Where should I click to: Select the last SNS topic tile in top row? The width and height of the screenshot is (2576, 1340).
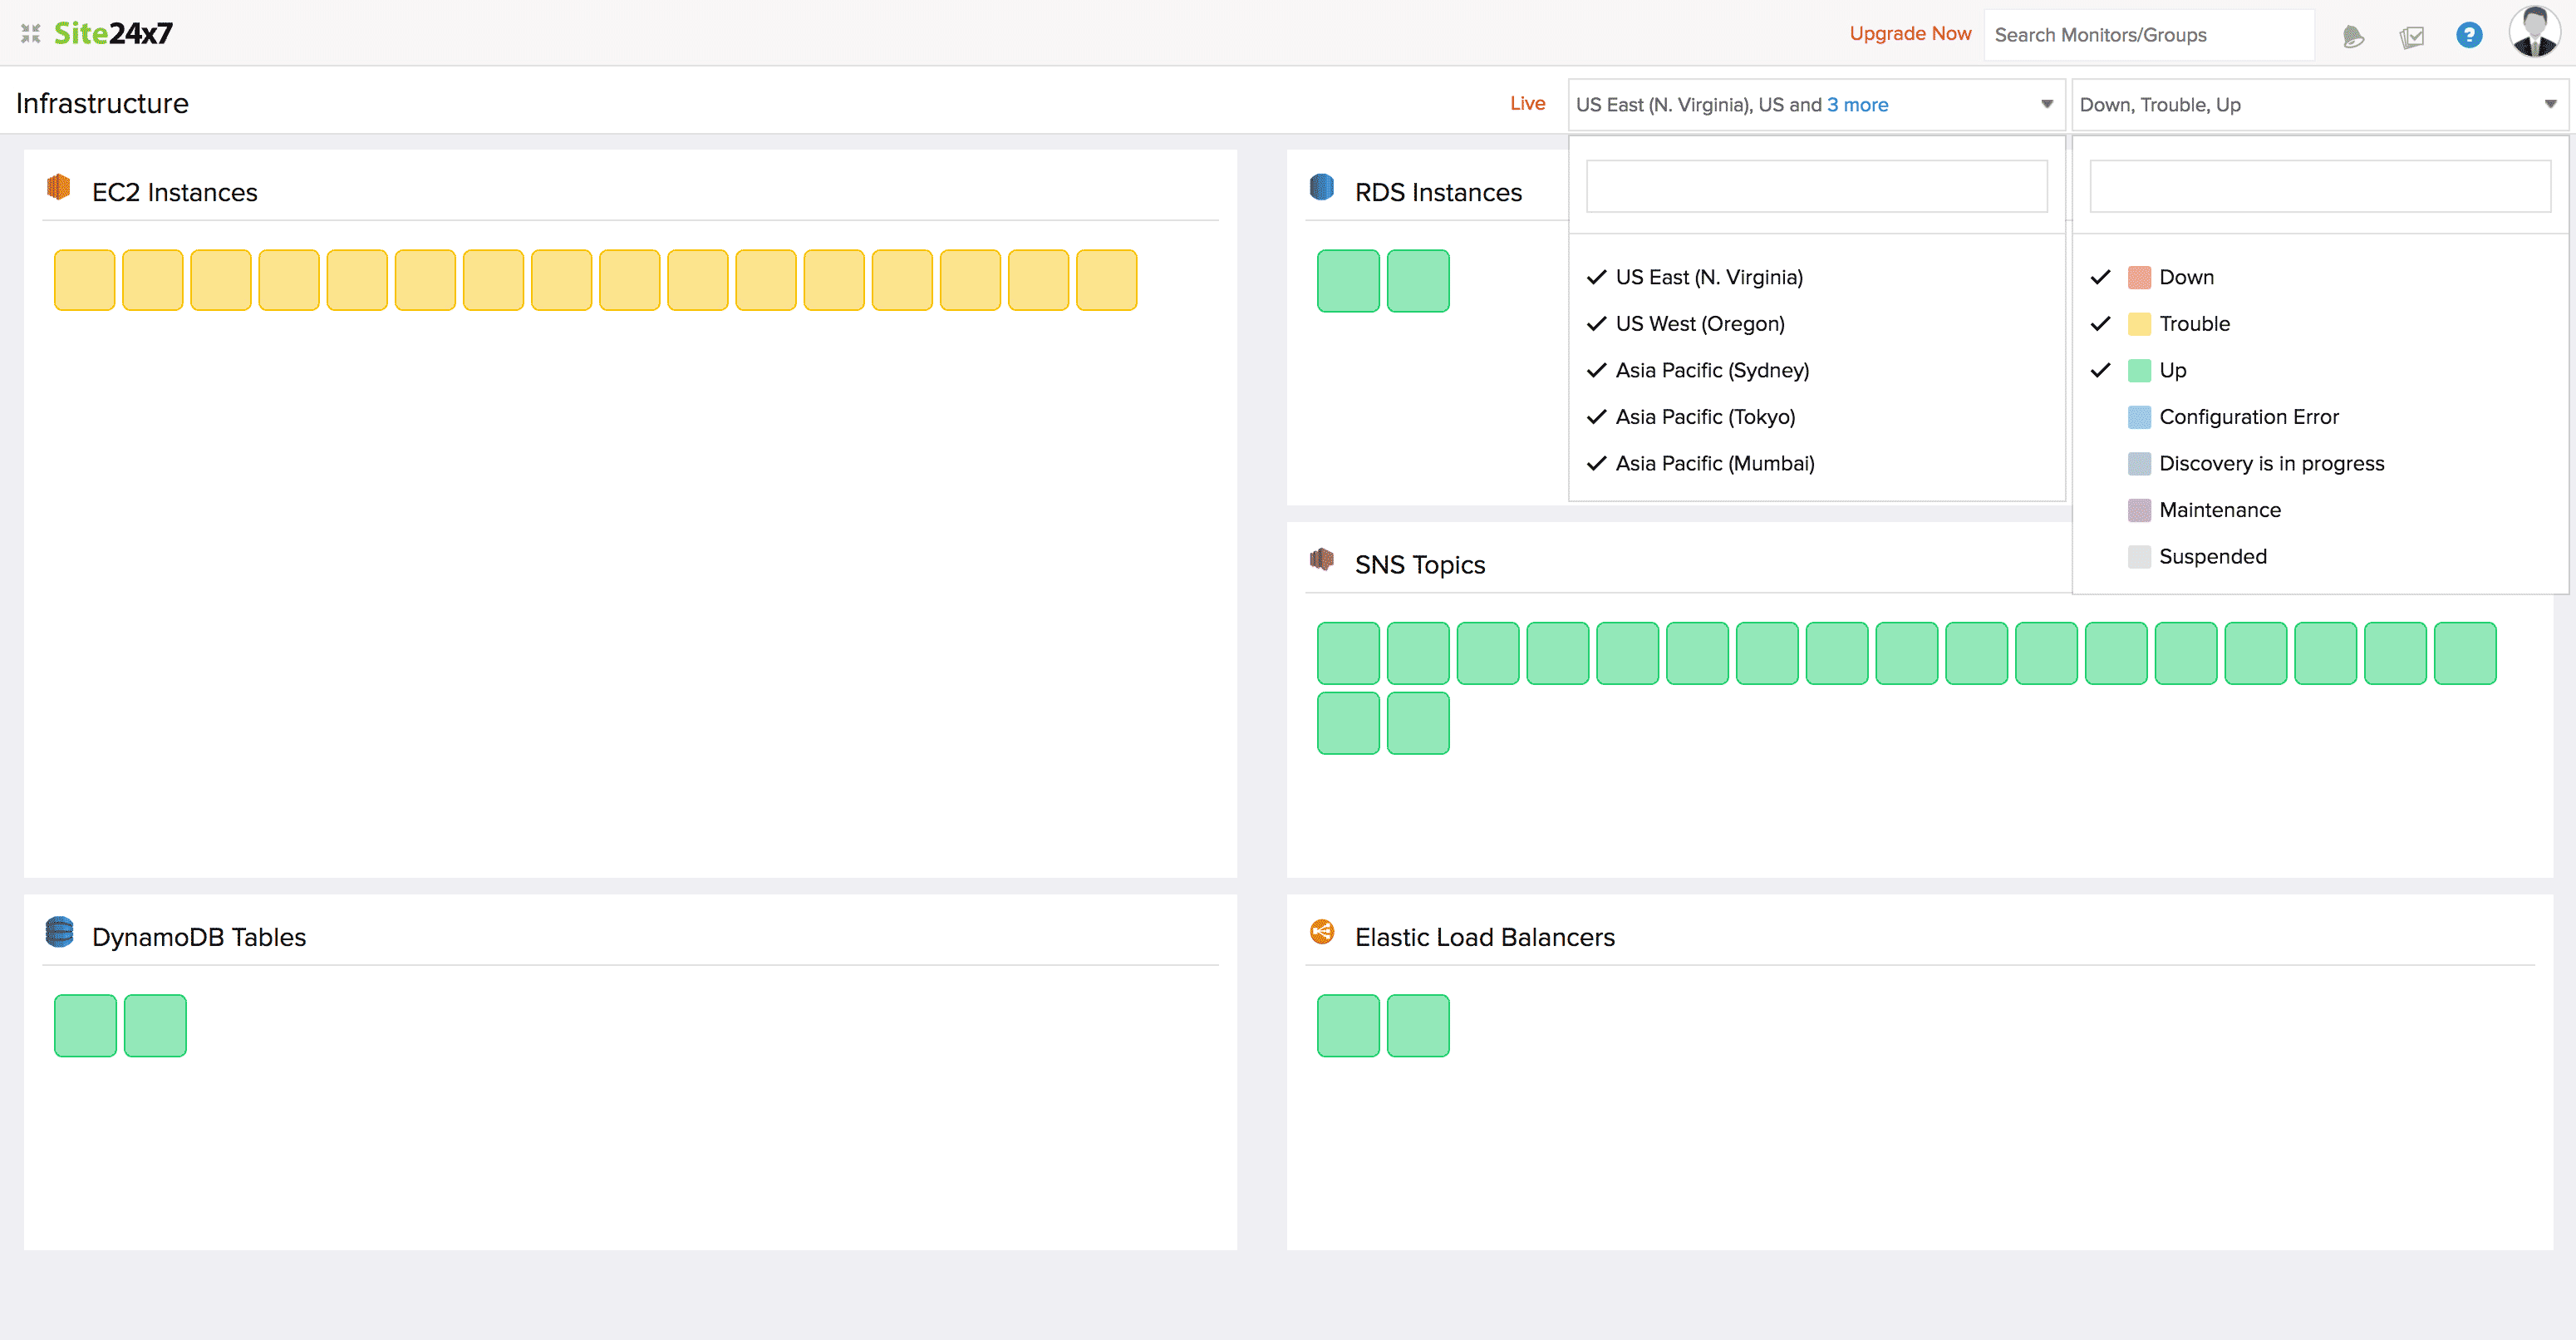[x=2465, y=653]
